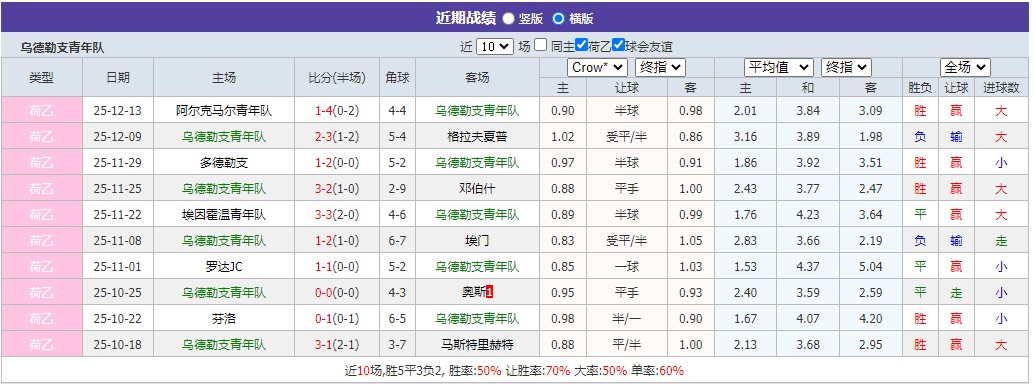Click the 走 handicap result in 奥斯 row
This screenshot has height=384, width=1034.
[956, 293]
